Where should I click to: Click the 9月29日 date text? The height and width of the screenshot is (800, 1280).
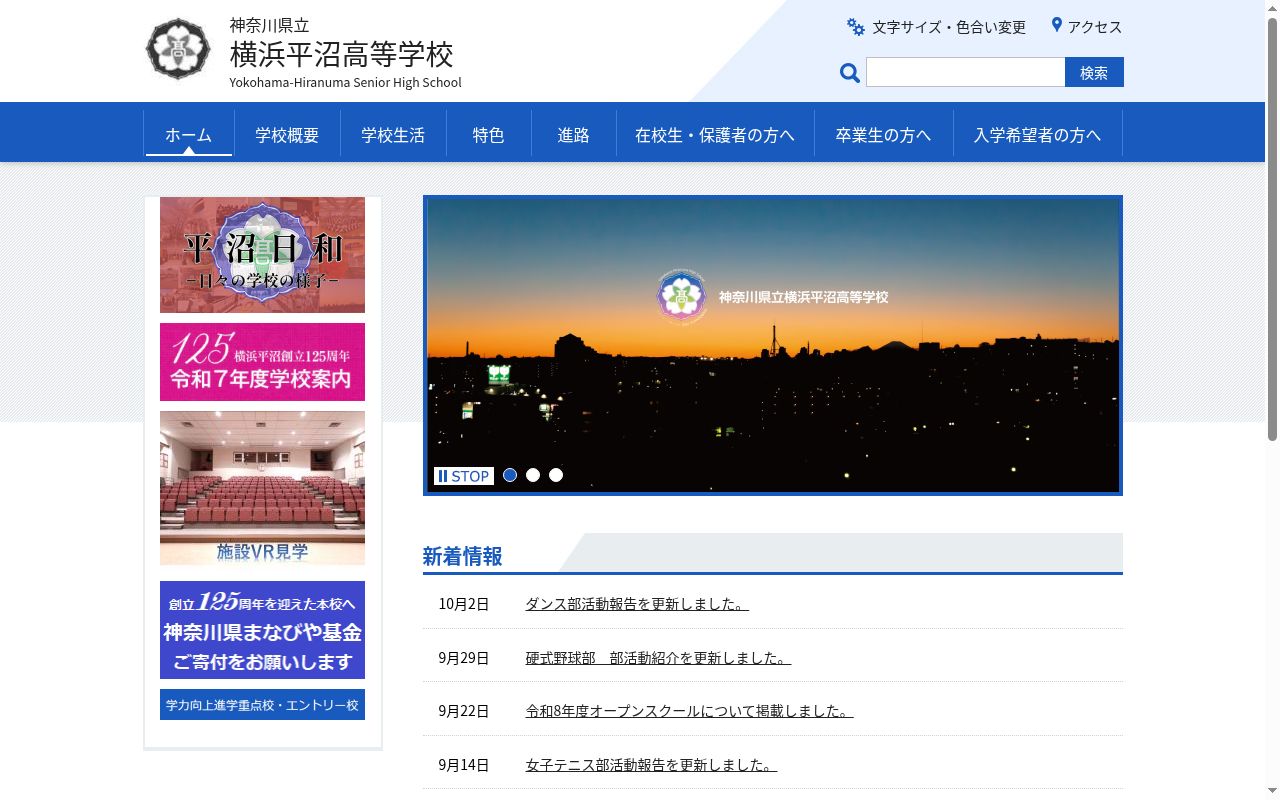pos(464,658)
